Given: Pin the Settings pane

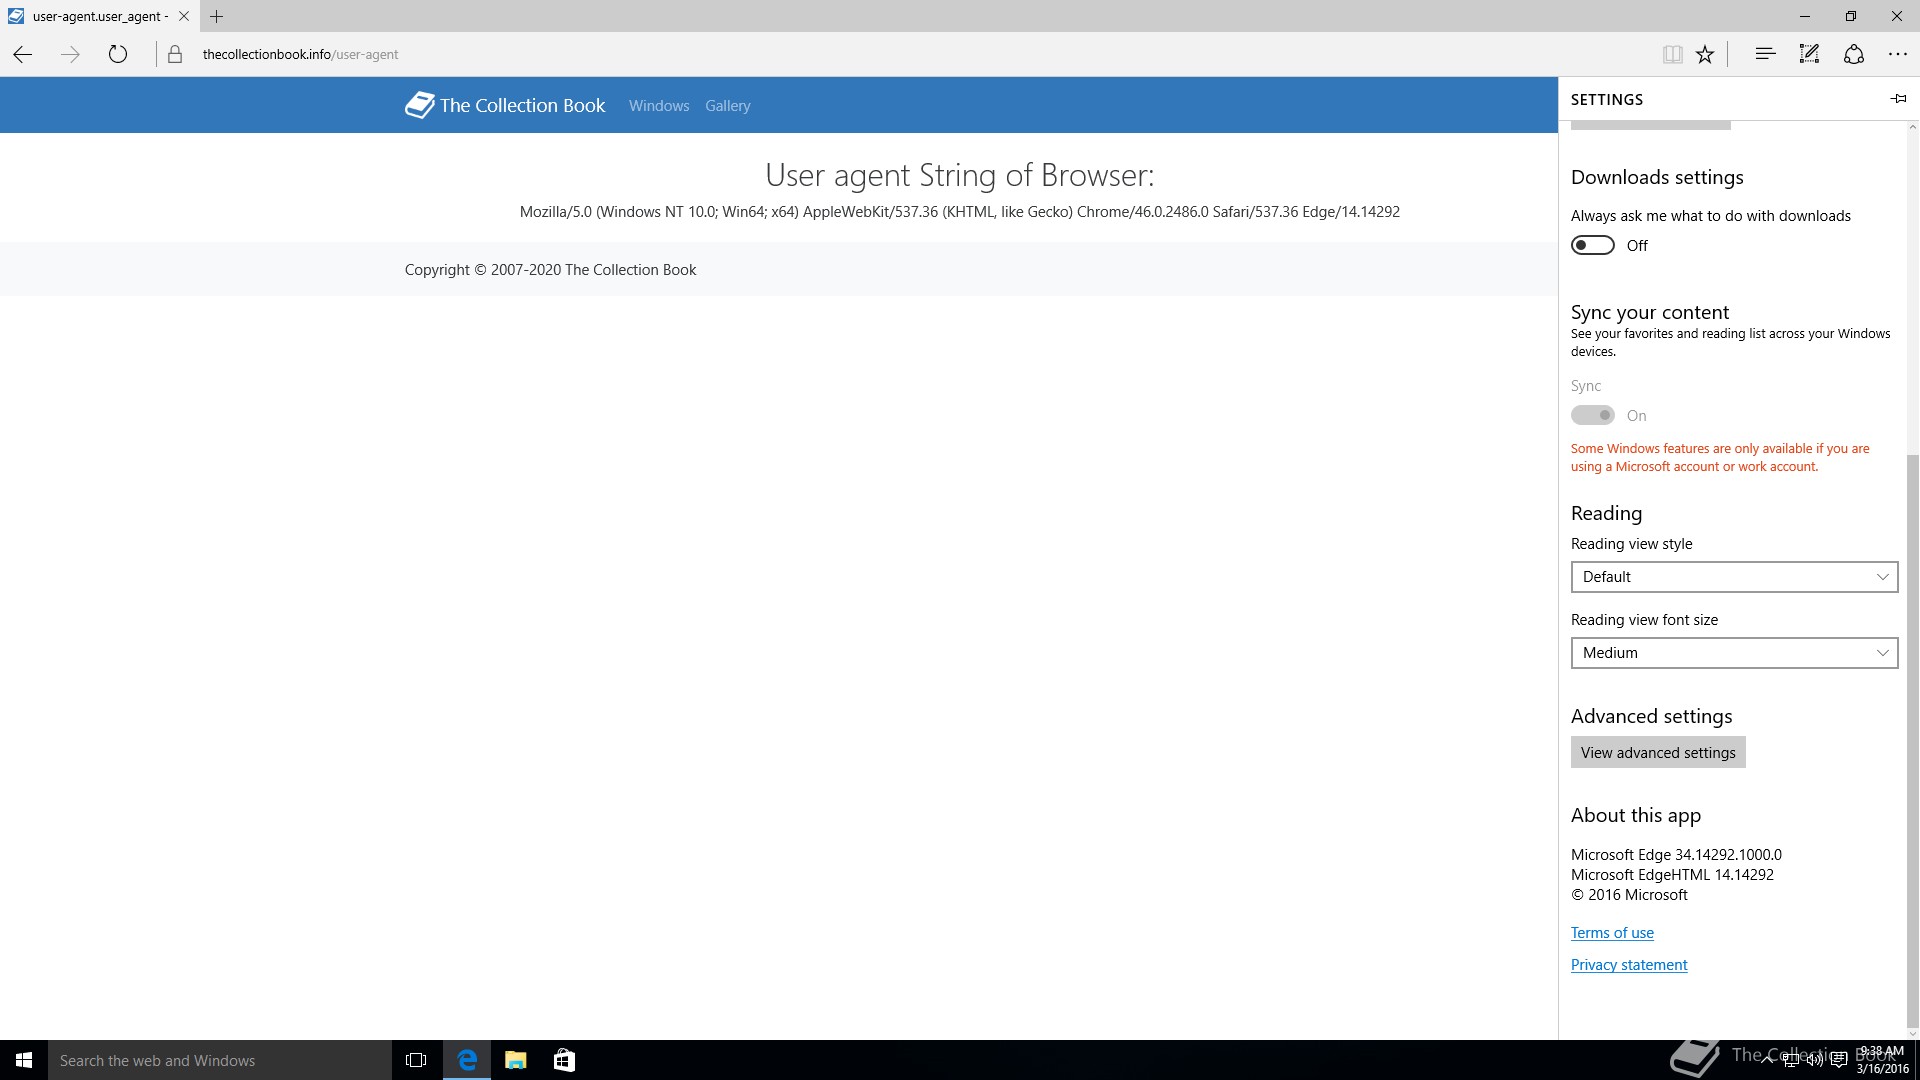Looking at the screenshot, I should pyautogui.click(x=1898, y=98).
